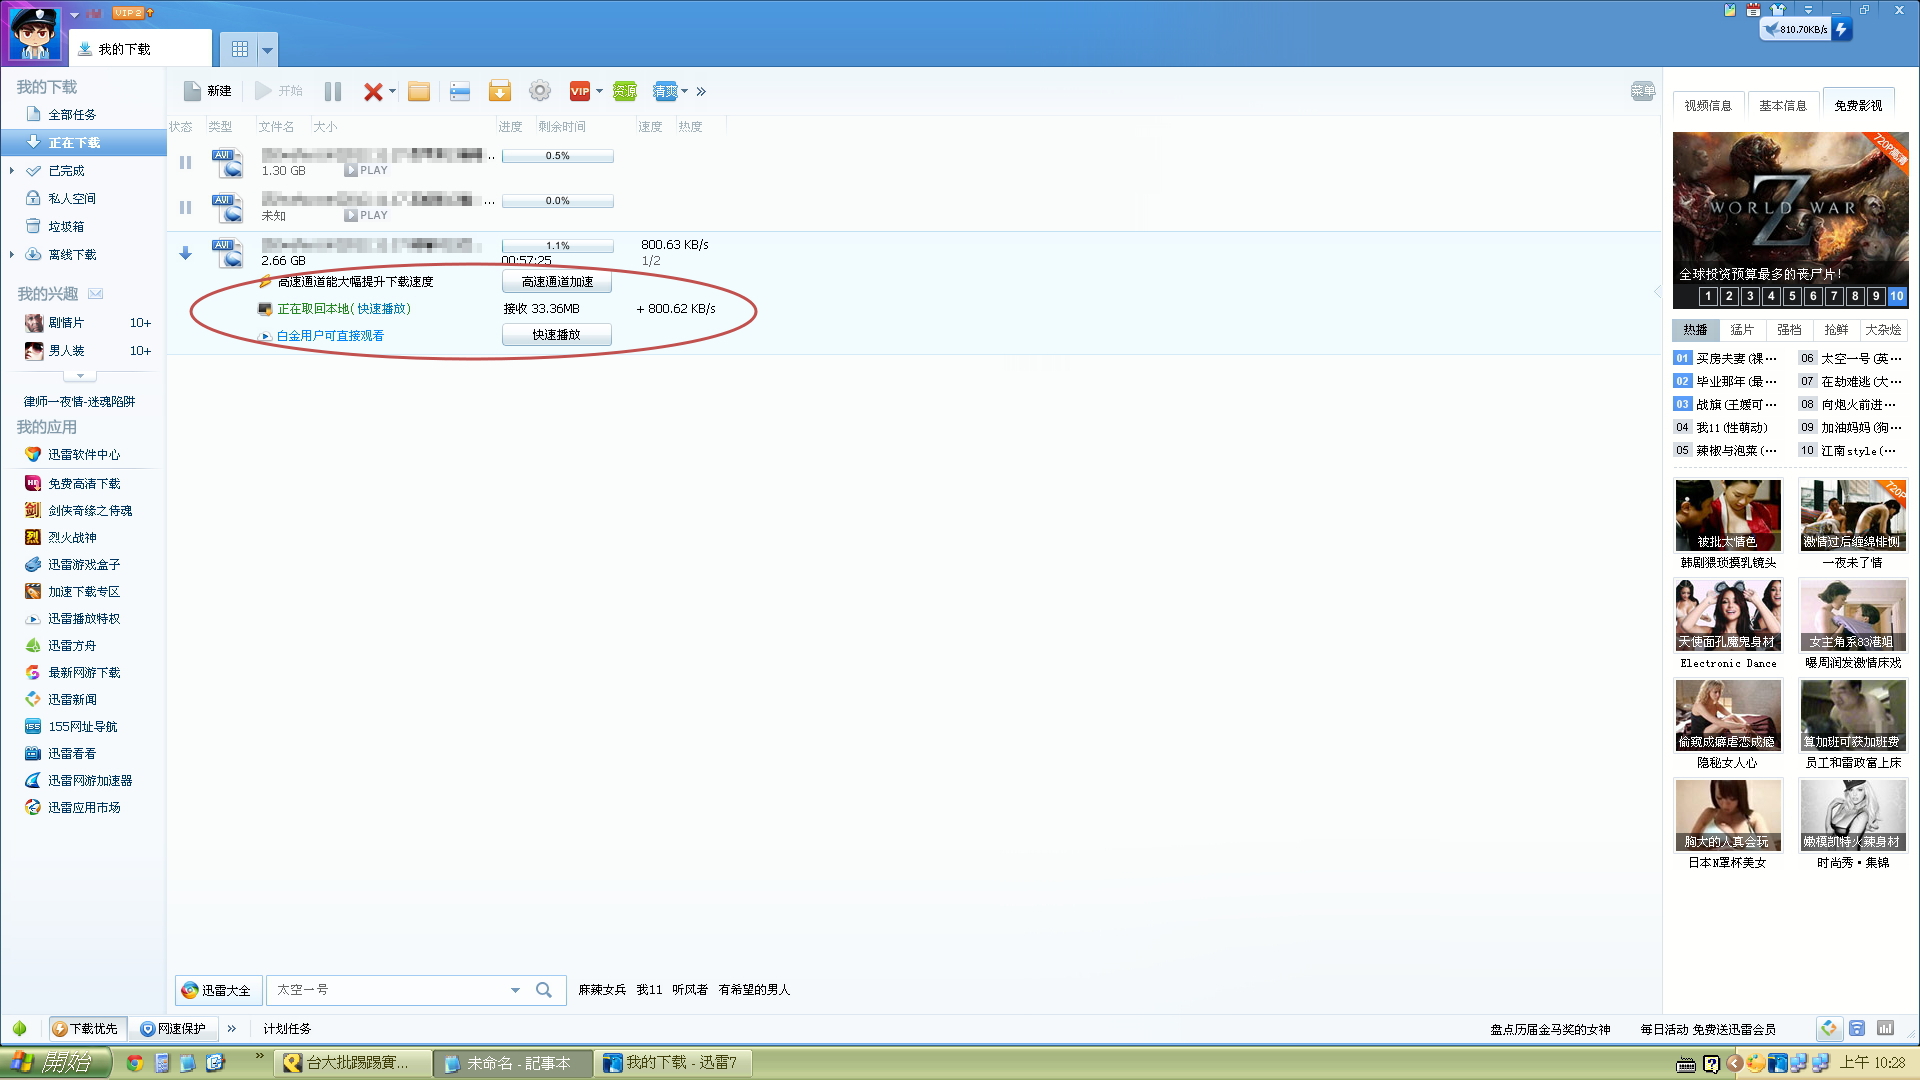Open the delete options dropdown arrow

(x=392, y=91)
